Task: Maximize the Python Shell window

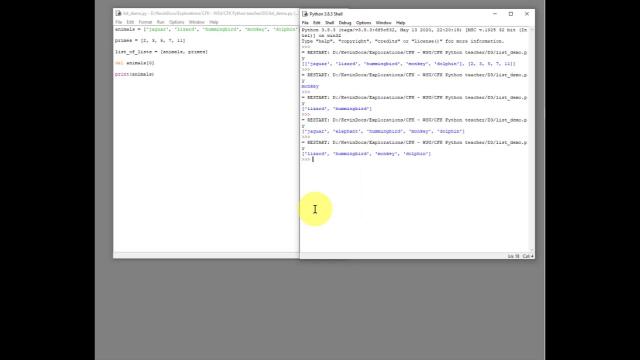Action: pyautogui.click(x=511, y=14)
